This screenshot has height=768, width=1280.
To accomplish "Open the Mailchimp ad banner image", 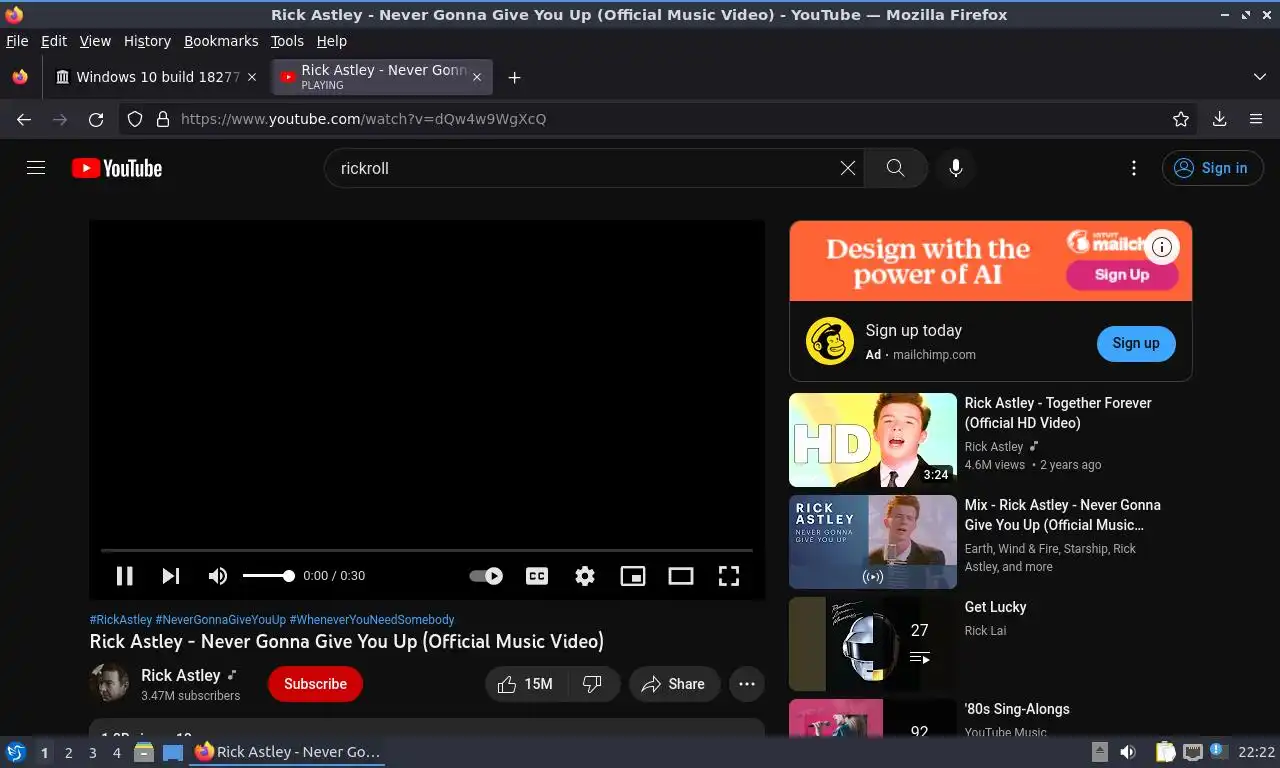I will 990,261.
